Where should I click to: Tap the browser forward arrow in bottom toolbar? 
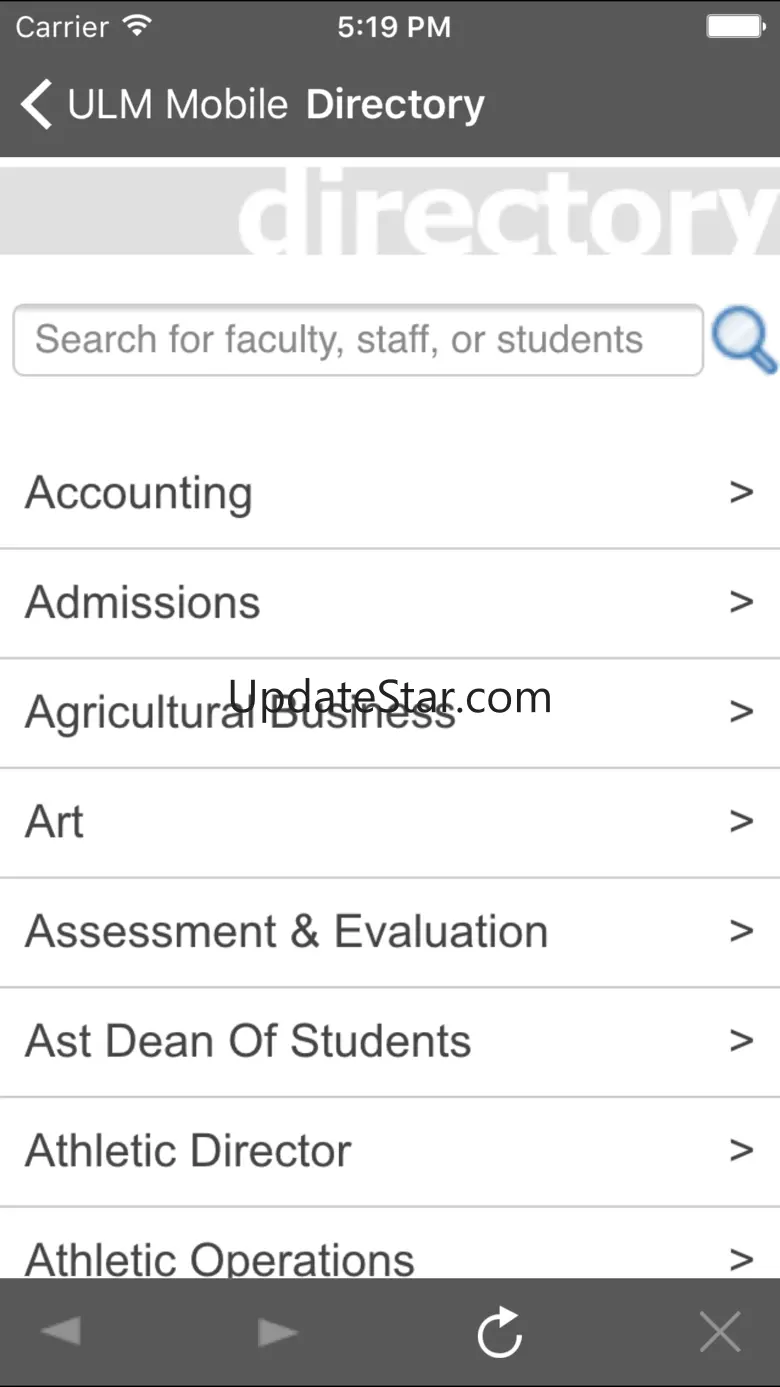(277, 1332)
